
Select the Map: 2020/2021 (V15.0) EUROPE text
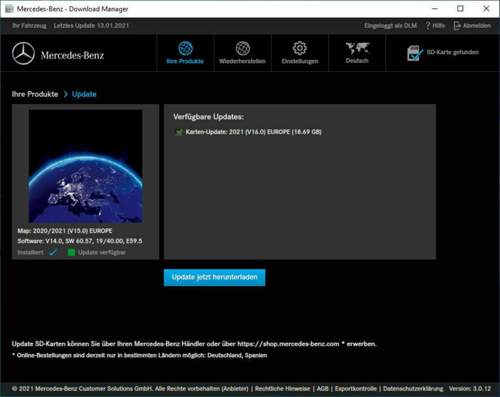pos(65,231)
